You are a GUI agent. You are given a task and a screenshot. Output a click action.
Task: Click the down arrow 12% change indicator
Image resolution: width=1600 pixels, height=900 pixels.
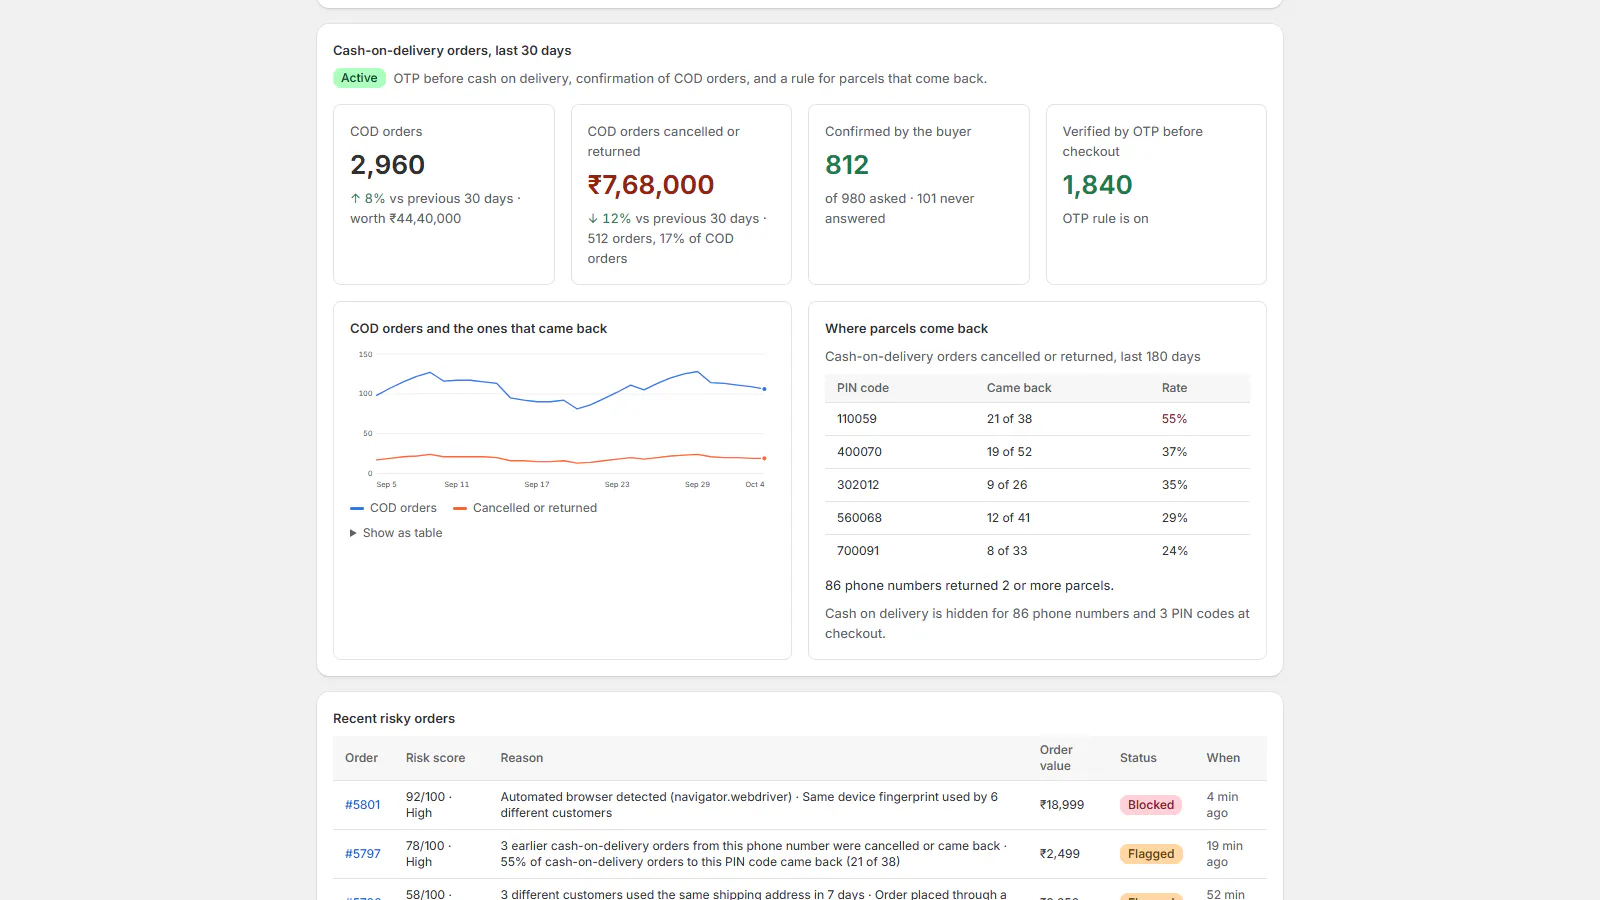click(x=609, y=219)
